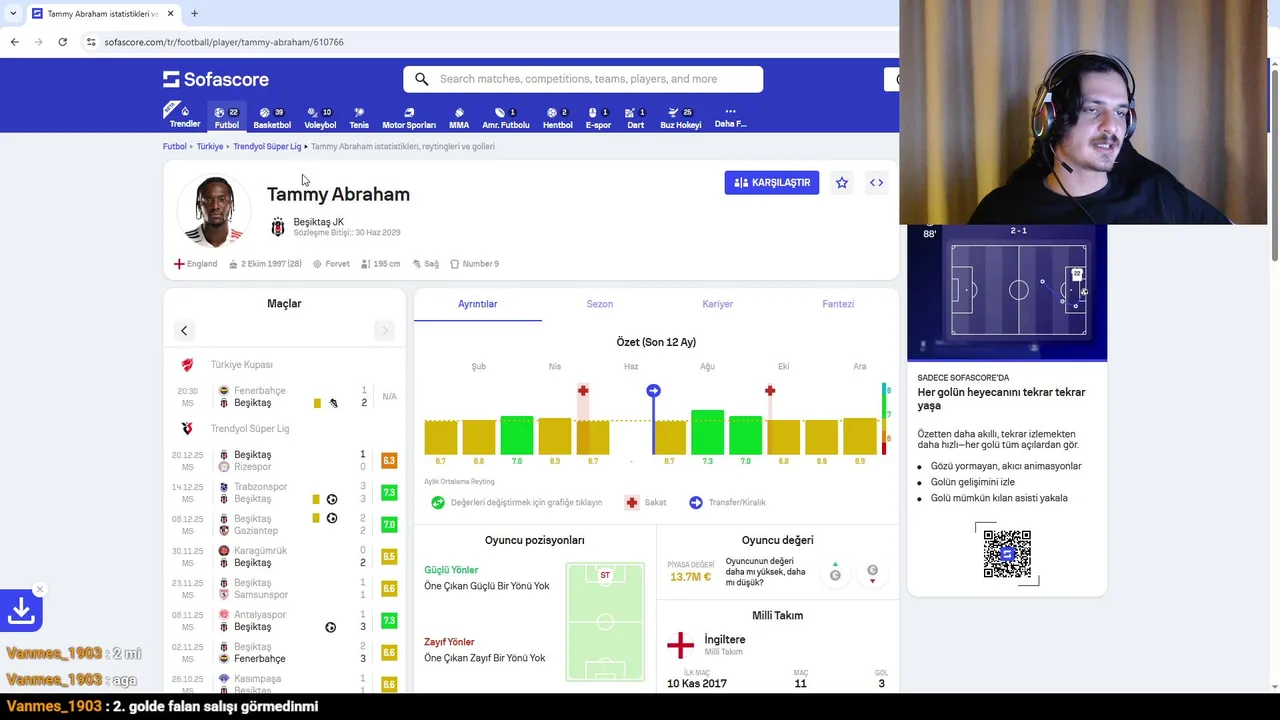Open the Sofascore home logo
1280x720 pixels.
[x=216, y=79]
